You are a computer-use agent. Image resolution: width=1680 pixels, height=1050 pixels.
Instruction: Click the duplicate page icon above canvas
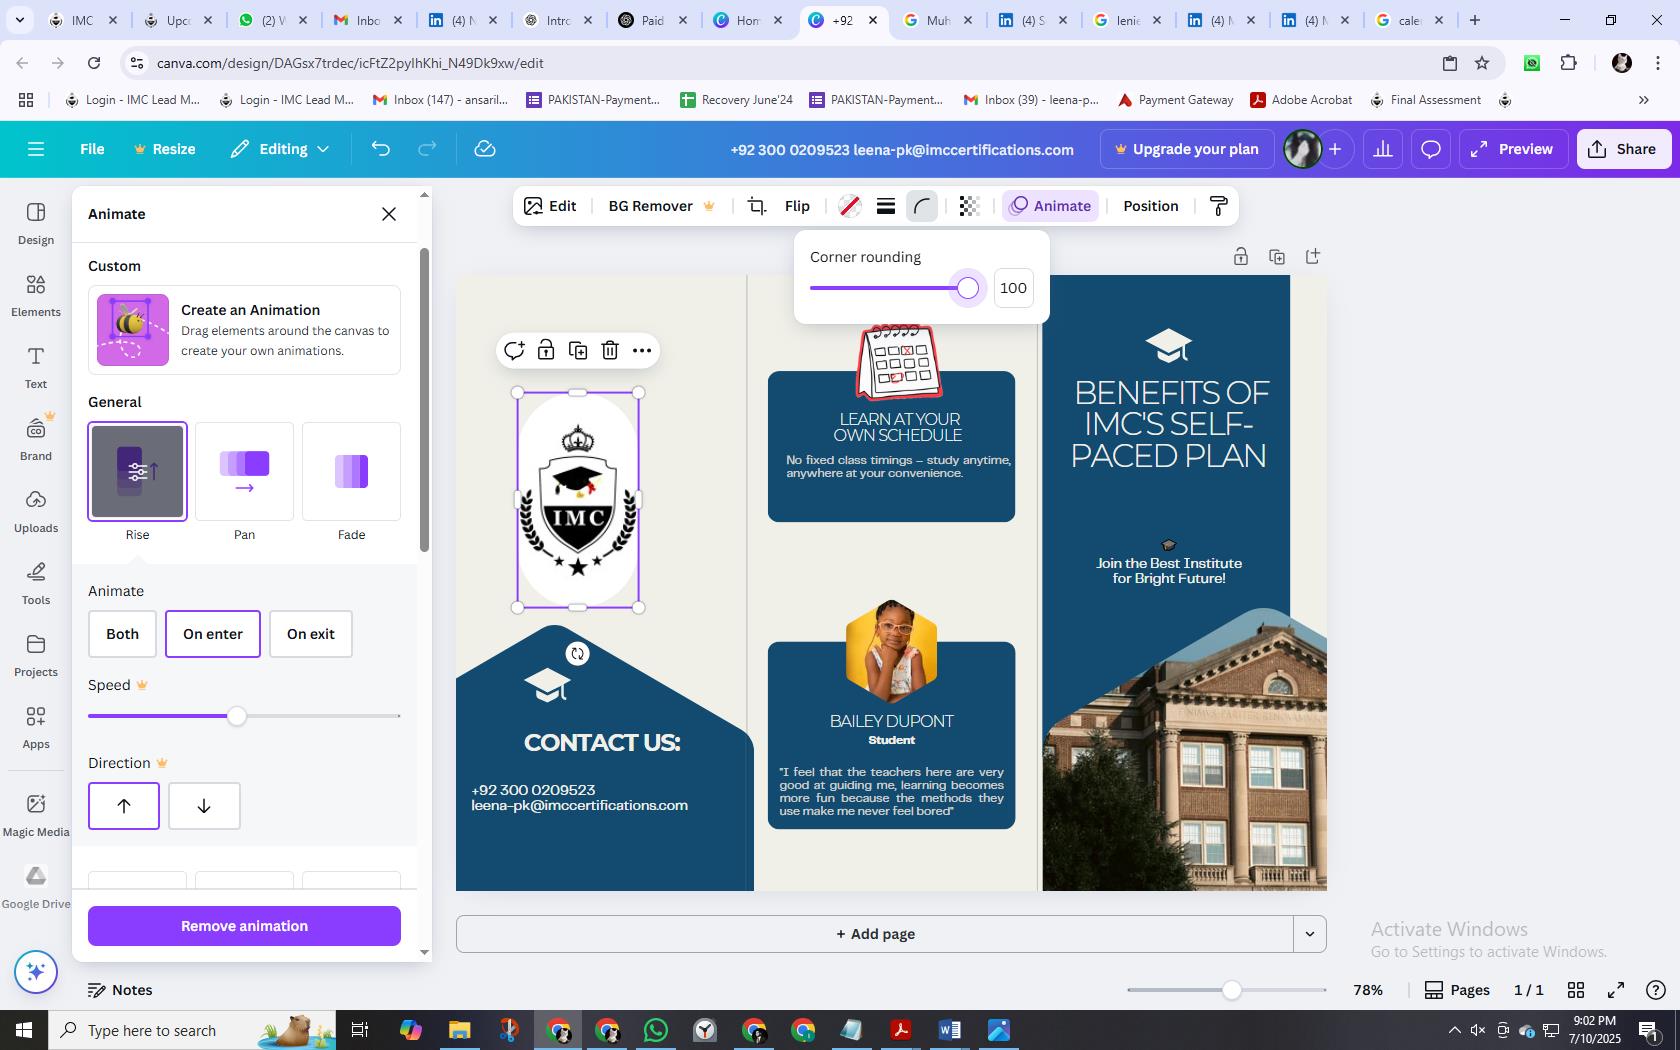coord(1276,257)
